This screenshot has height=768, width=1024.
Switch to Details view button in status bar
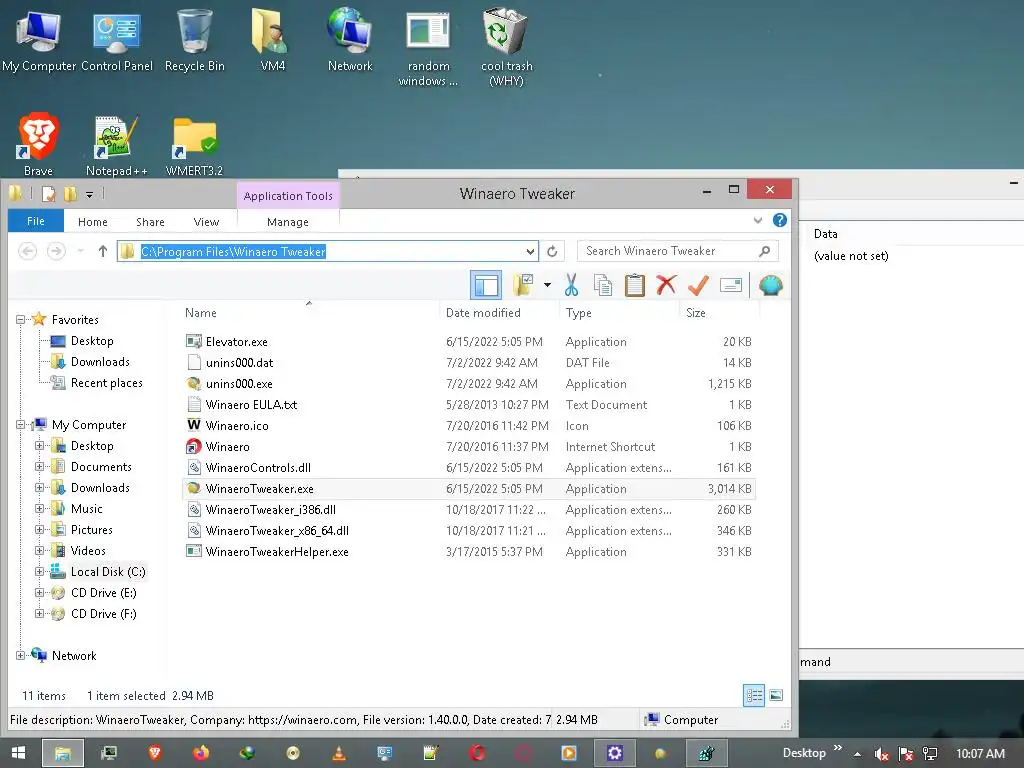(754, 696)
